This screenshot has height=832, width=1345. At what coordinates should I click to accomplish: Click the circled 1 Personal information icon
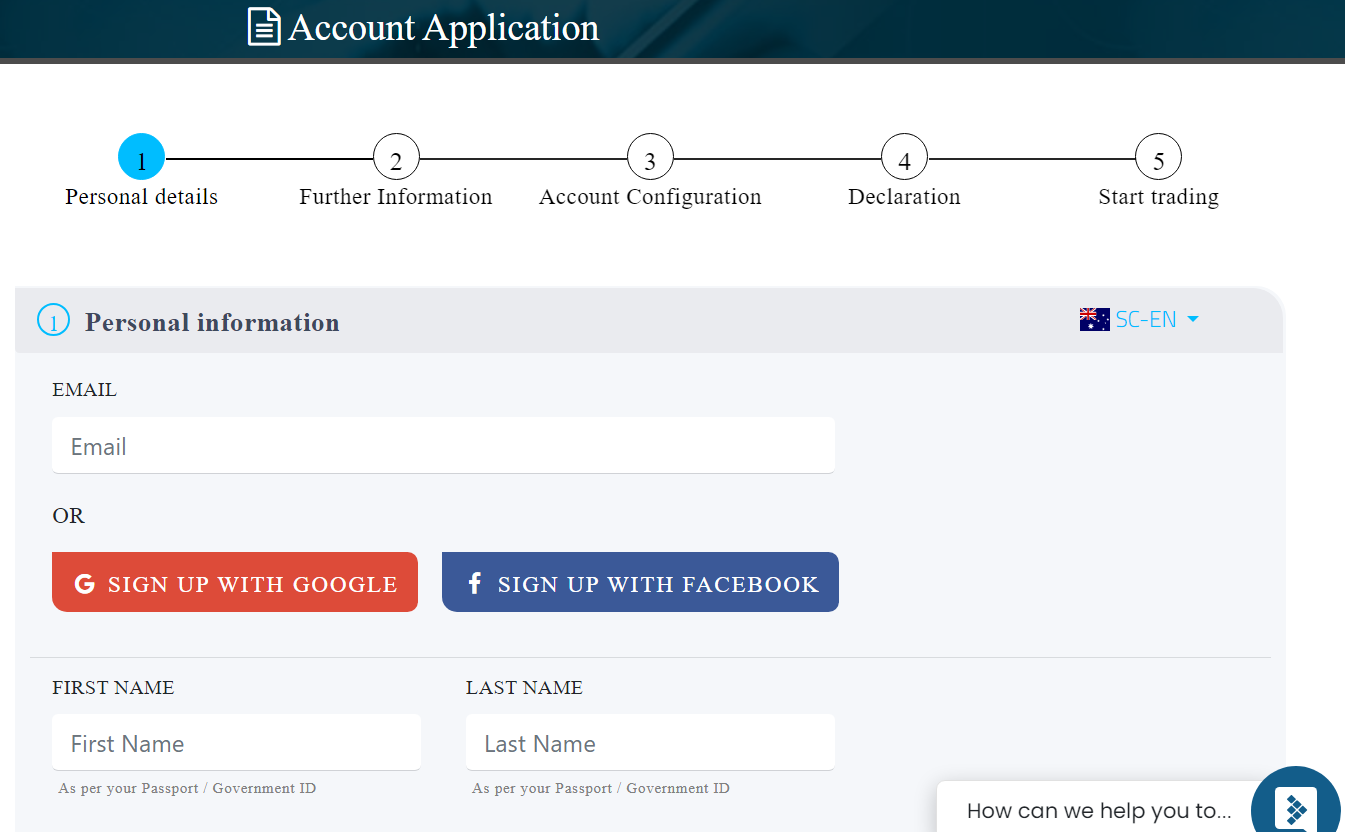(x=53, y=321)
